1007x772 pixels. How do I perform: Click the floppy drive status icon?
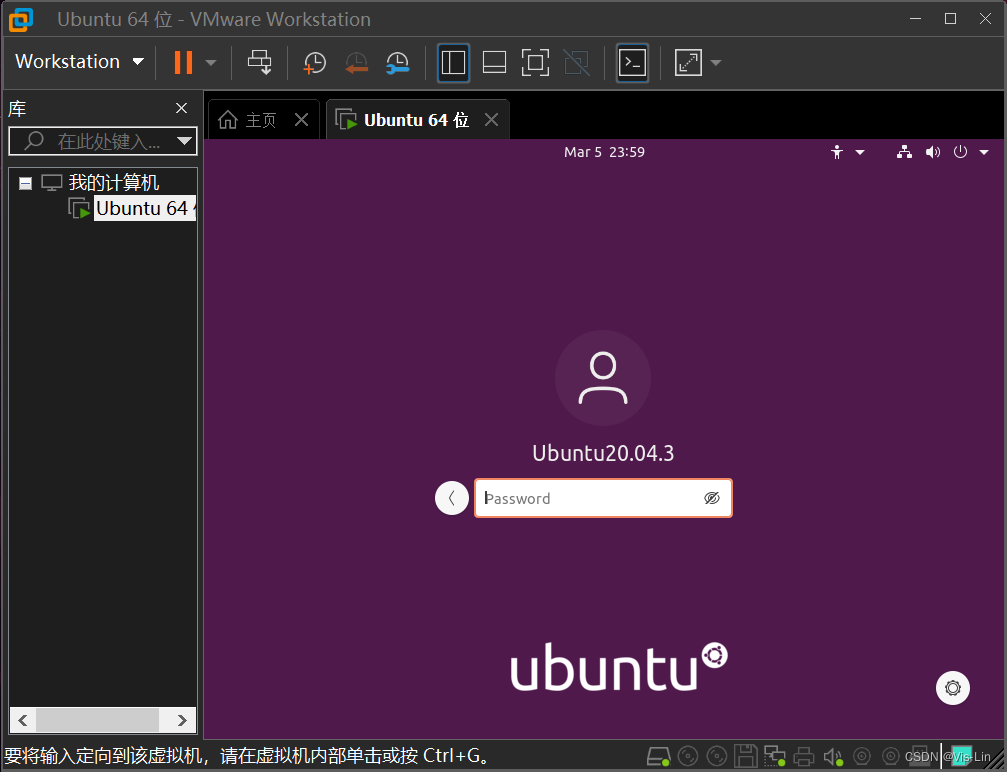pyautogui.click(x=746, y=757)
